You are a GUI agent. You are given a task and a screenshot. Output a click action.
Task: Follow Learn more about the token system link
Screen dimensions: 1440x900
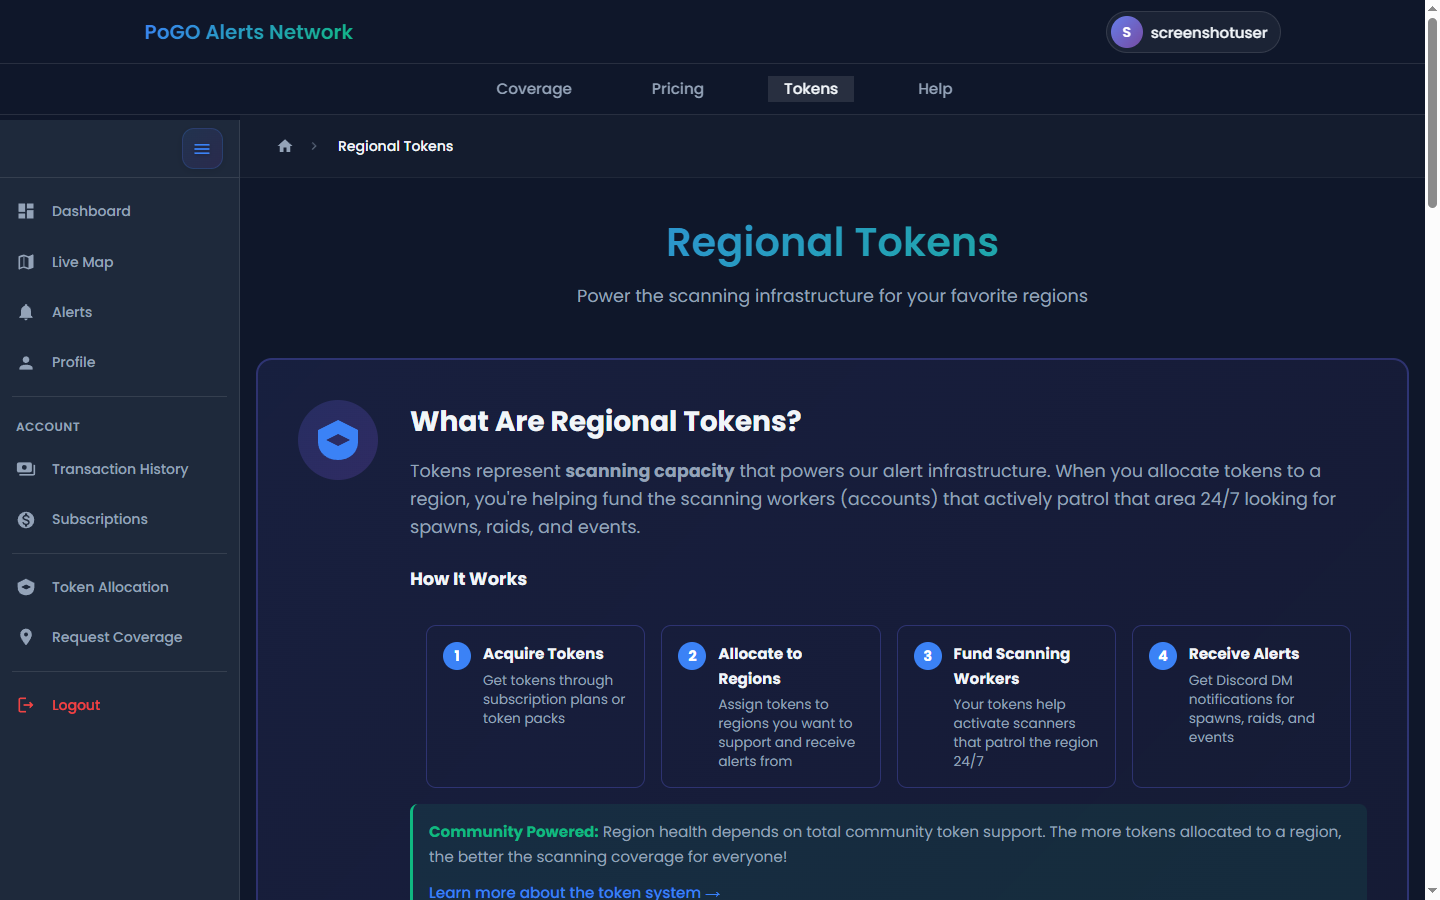(x=575, y=891)
